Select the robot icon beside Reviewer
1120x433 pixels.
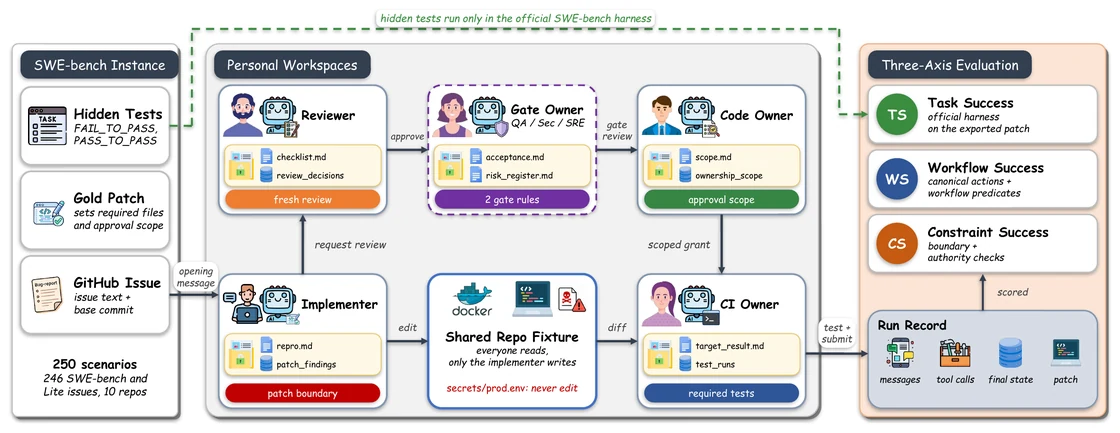point(281,118)
